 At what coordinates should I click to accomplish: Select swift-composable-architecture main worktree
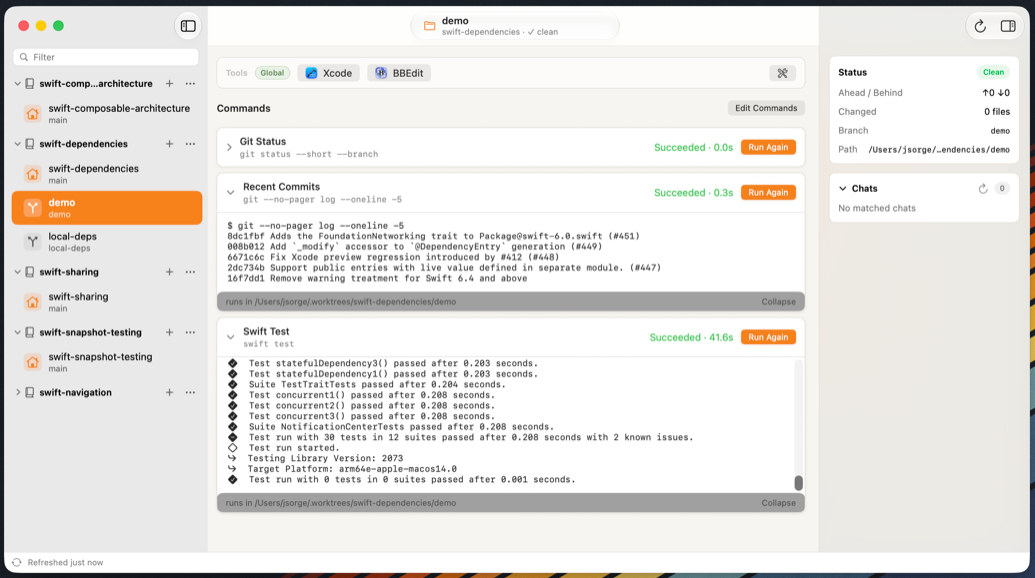tap(107, 113)
